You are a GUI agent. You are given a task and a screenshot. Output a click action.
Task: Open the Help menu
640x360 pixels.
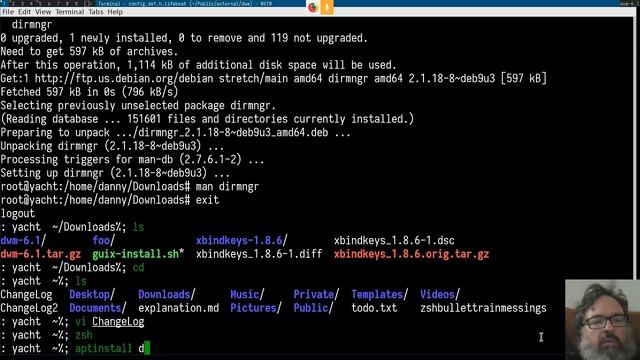[x=115, y=12]
